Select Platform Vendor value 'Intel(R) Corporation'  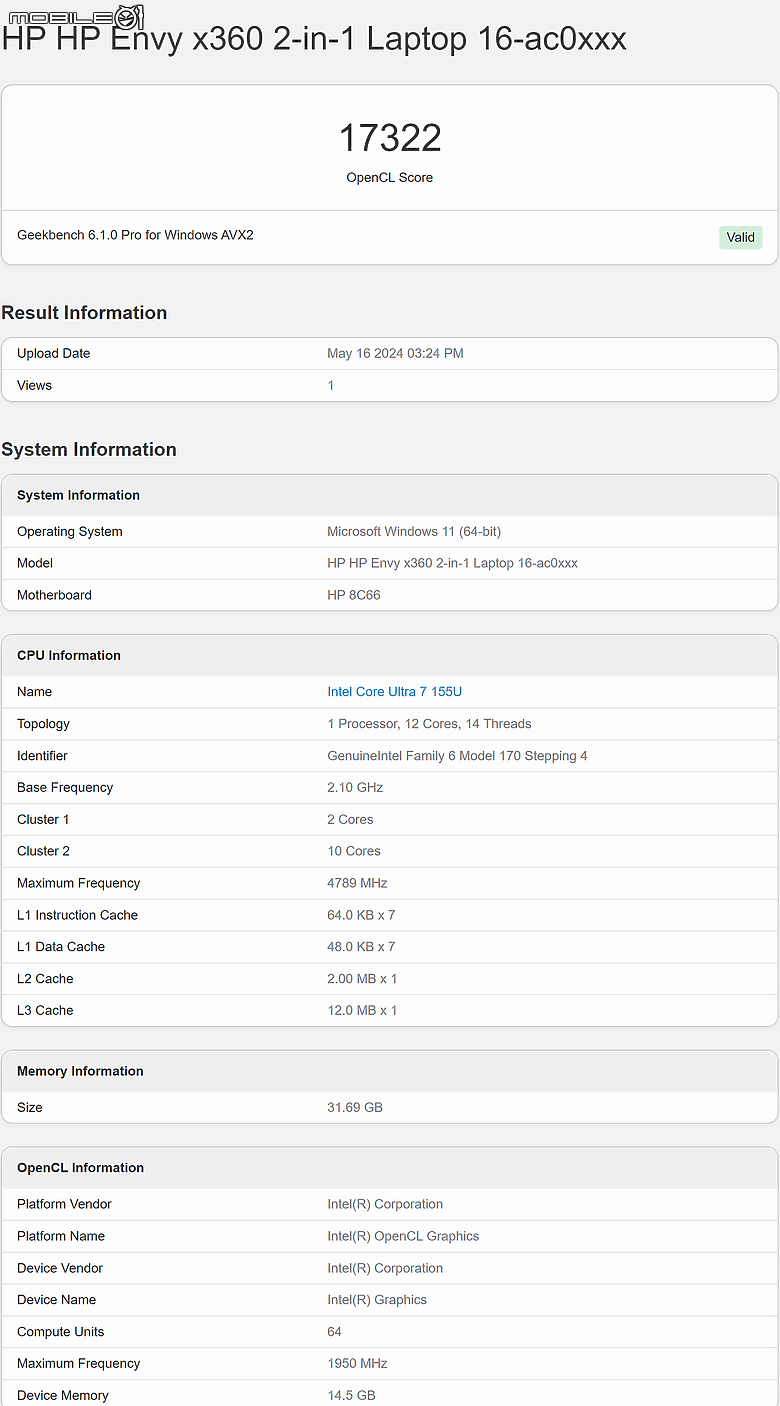[385, 1205]
